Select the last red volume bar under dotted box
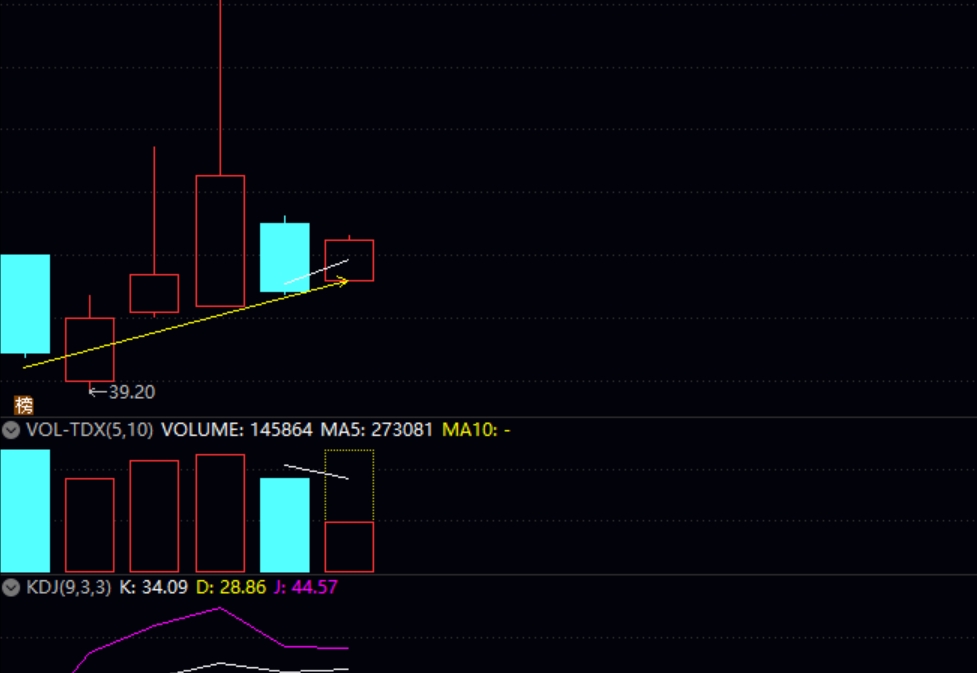This screenshot has height=673, width=977. pyautogui.click(x=349, y=547)
